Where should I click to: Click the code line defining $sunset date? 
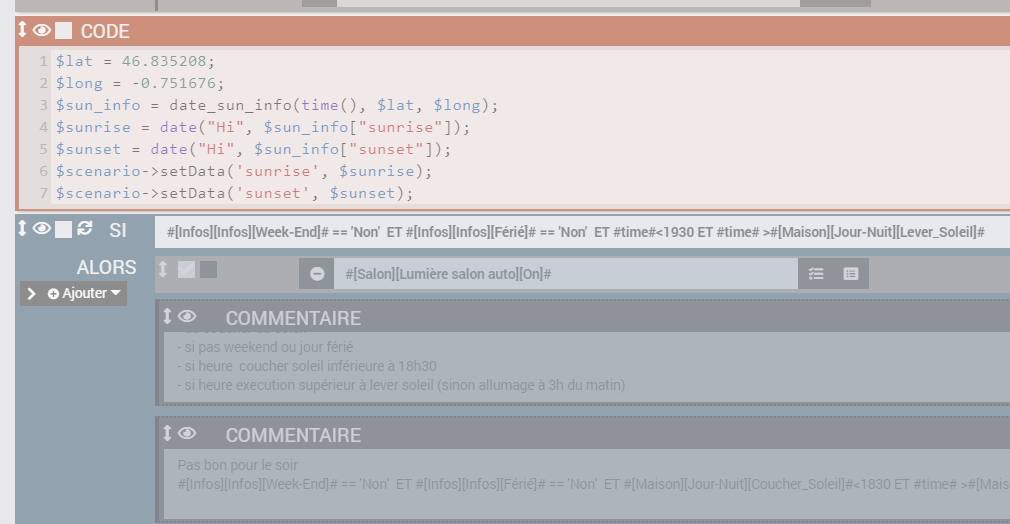click(x=253, y=149)
